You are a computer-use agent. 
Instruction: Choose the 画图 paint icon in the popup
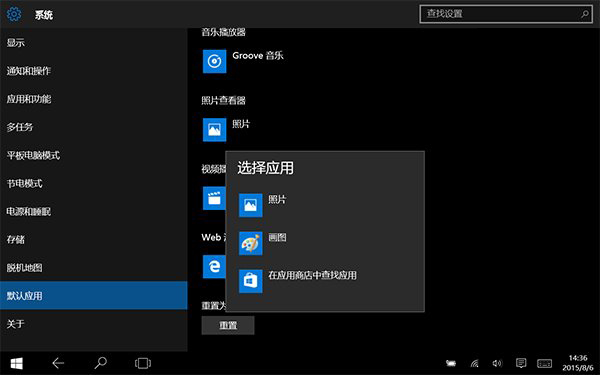coord(251,243)
